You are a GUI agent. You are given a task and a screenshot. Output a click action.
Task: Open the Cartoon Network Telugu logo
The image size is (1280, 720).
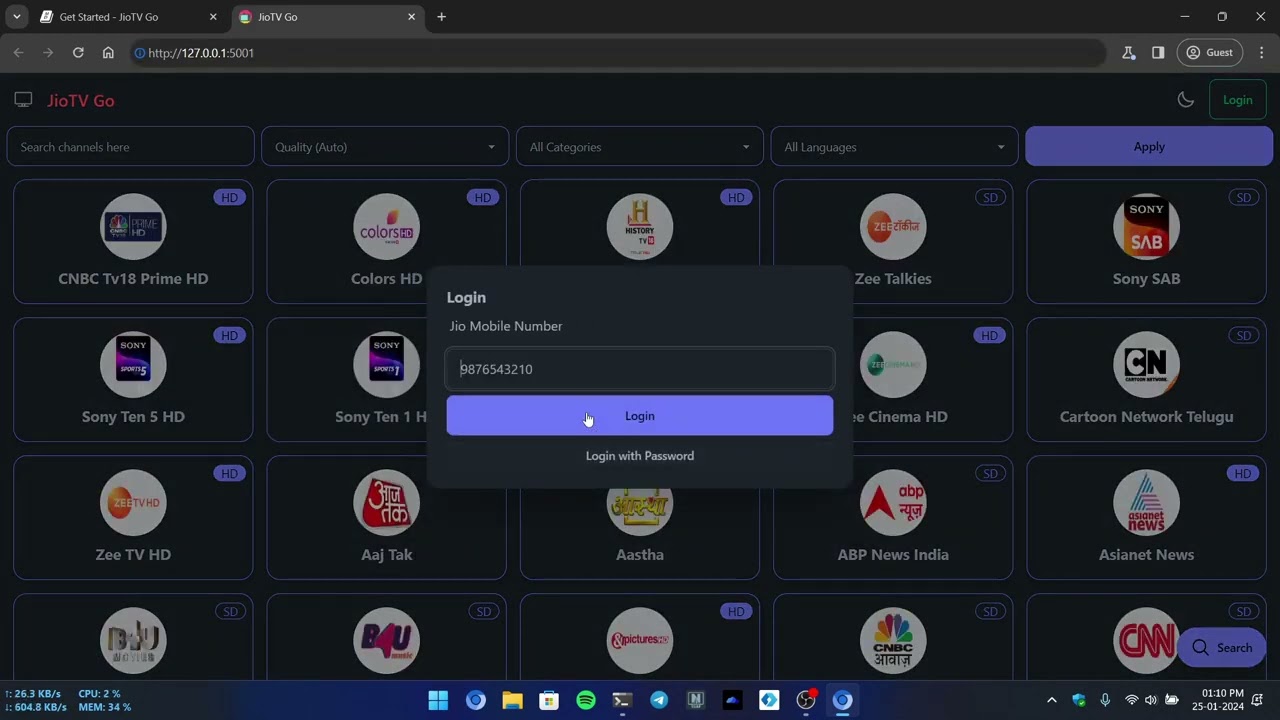click(1146, 364)
